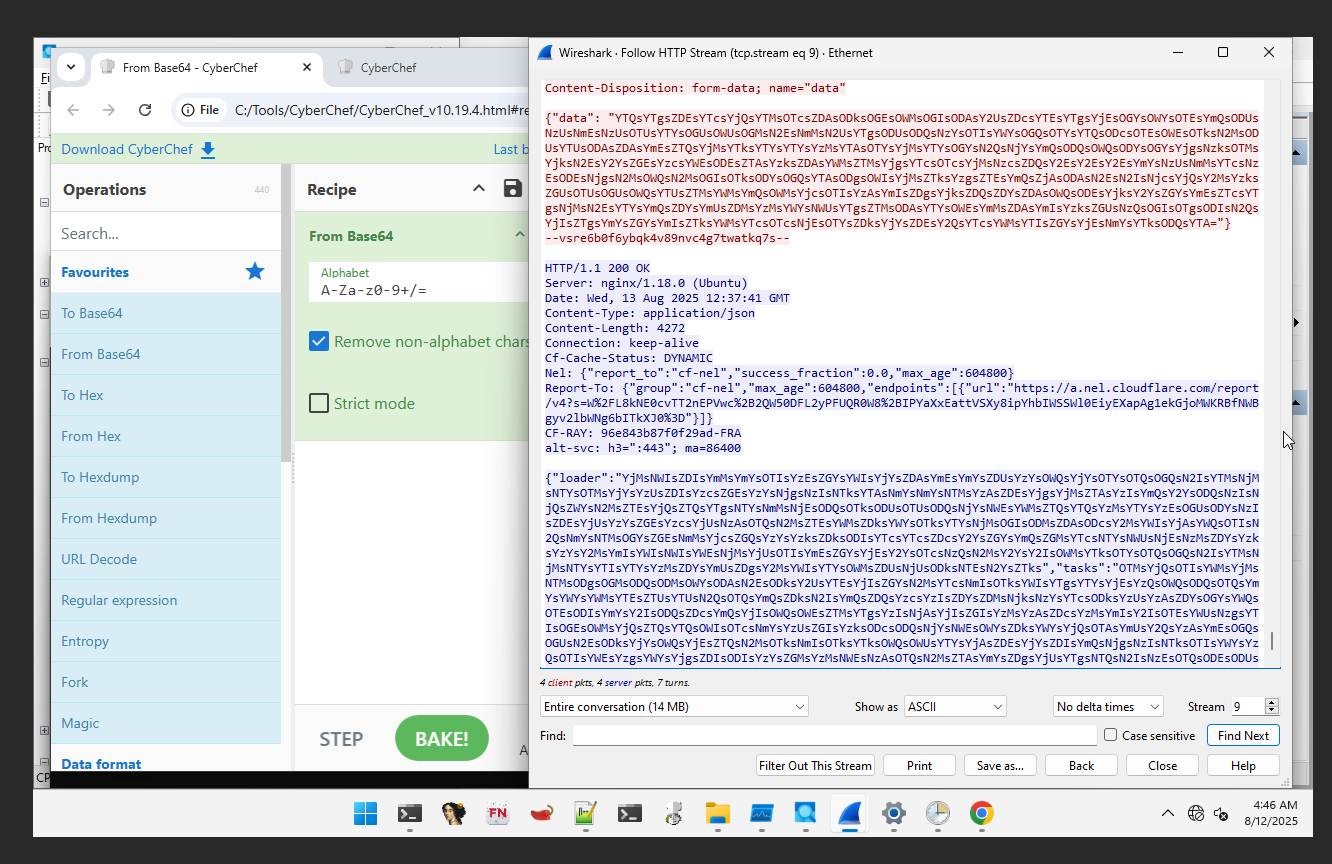Tick the Case sensitive checkbox
This screenshot has height=864, width=1332.
1110,735
